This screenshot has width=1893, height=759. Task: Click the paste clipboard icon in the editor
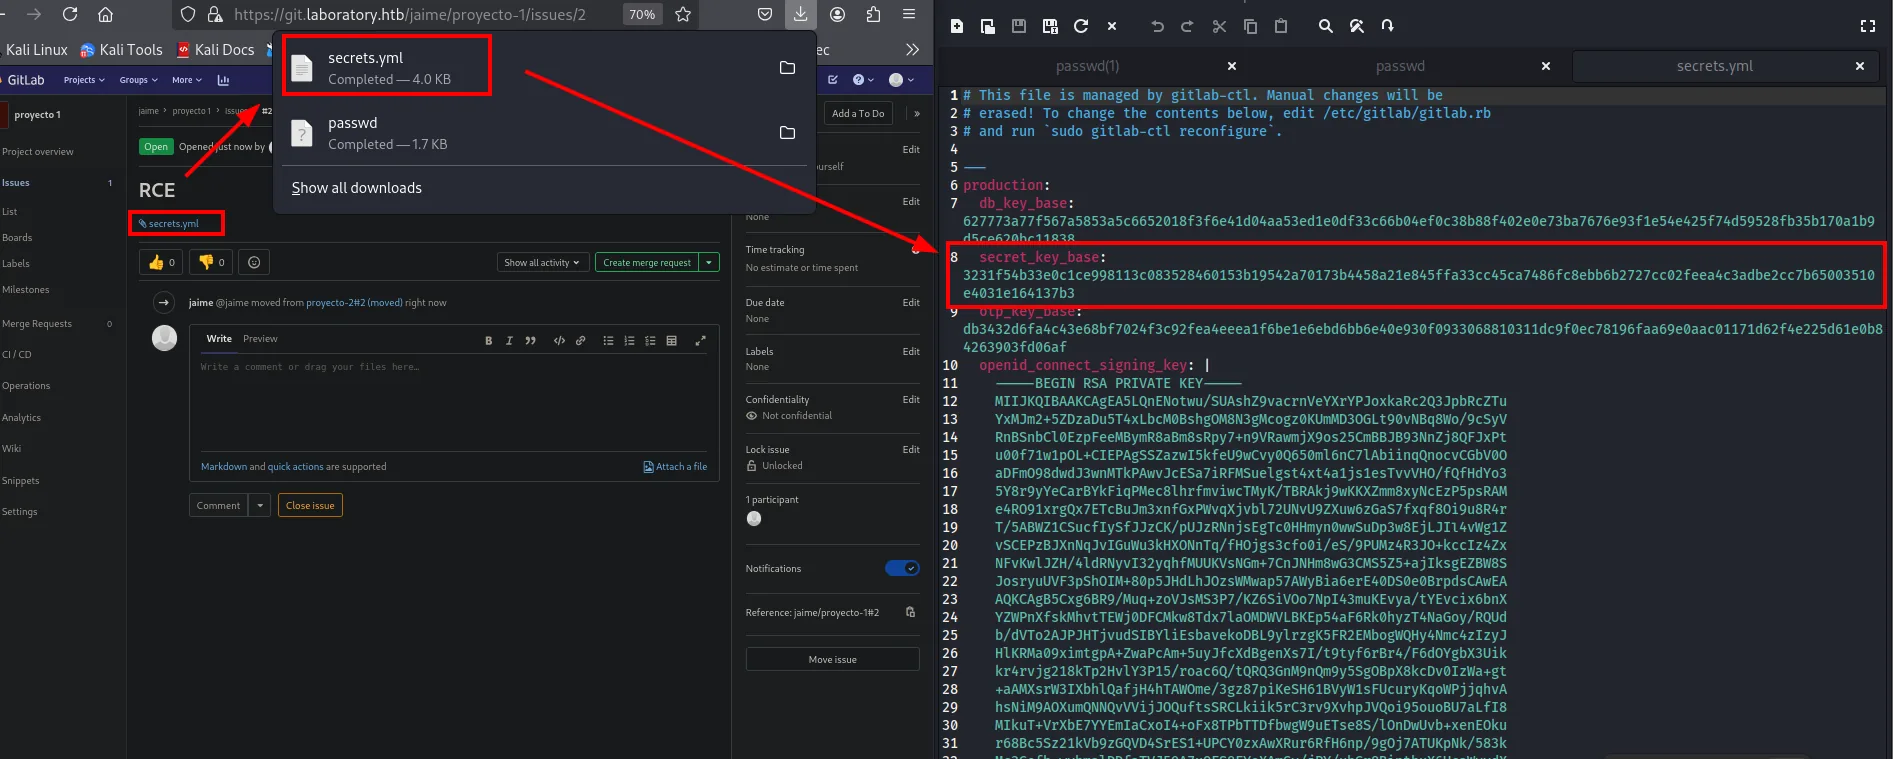coord(1281,26)
